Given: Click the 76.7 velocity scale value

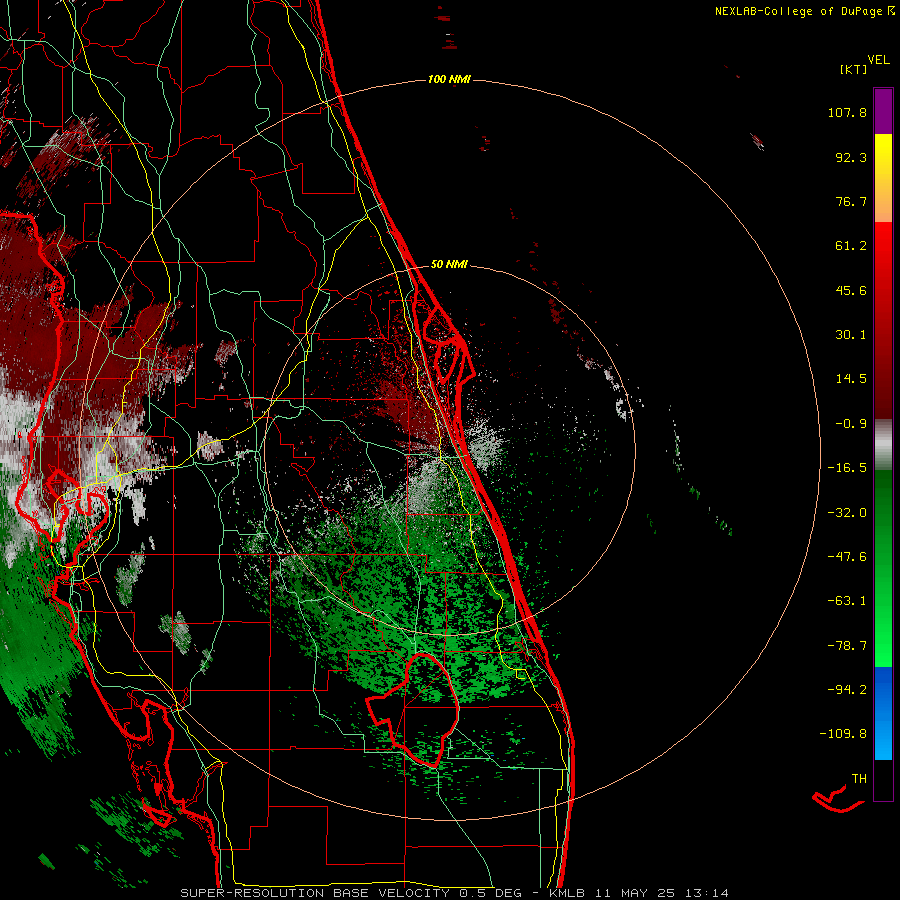Looking at the screenshot, I should point(851,201).
